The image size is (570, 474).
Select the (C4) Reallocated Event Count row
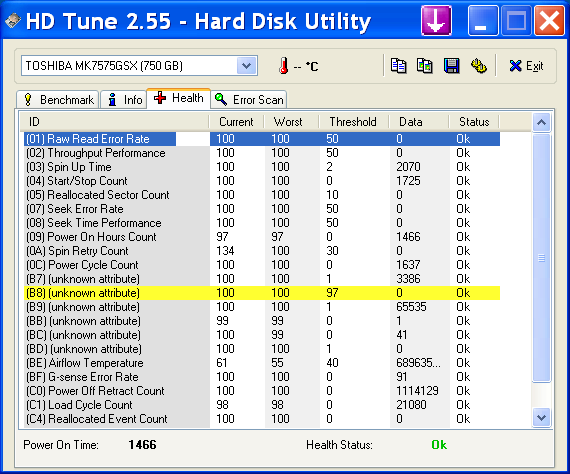coord(262,419)
